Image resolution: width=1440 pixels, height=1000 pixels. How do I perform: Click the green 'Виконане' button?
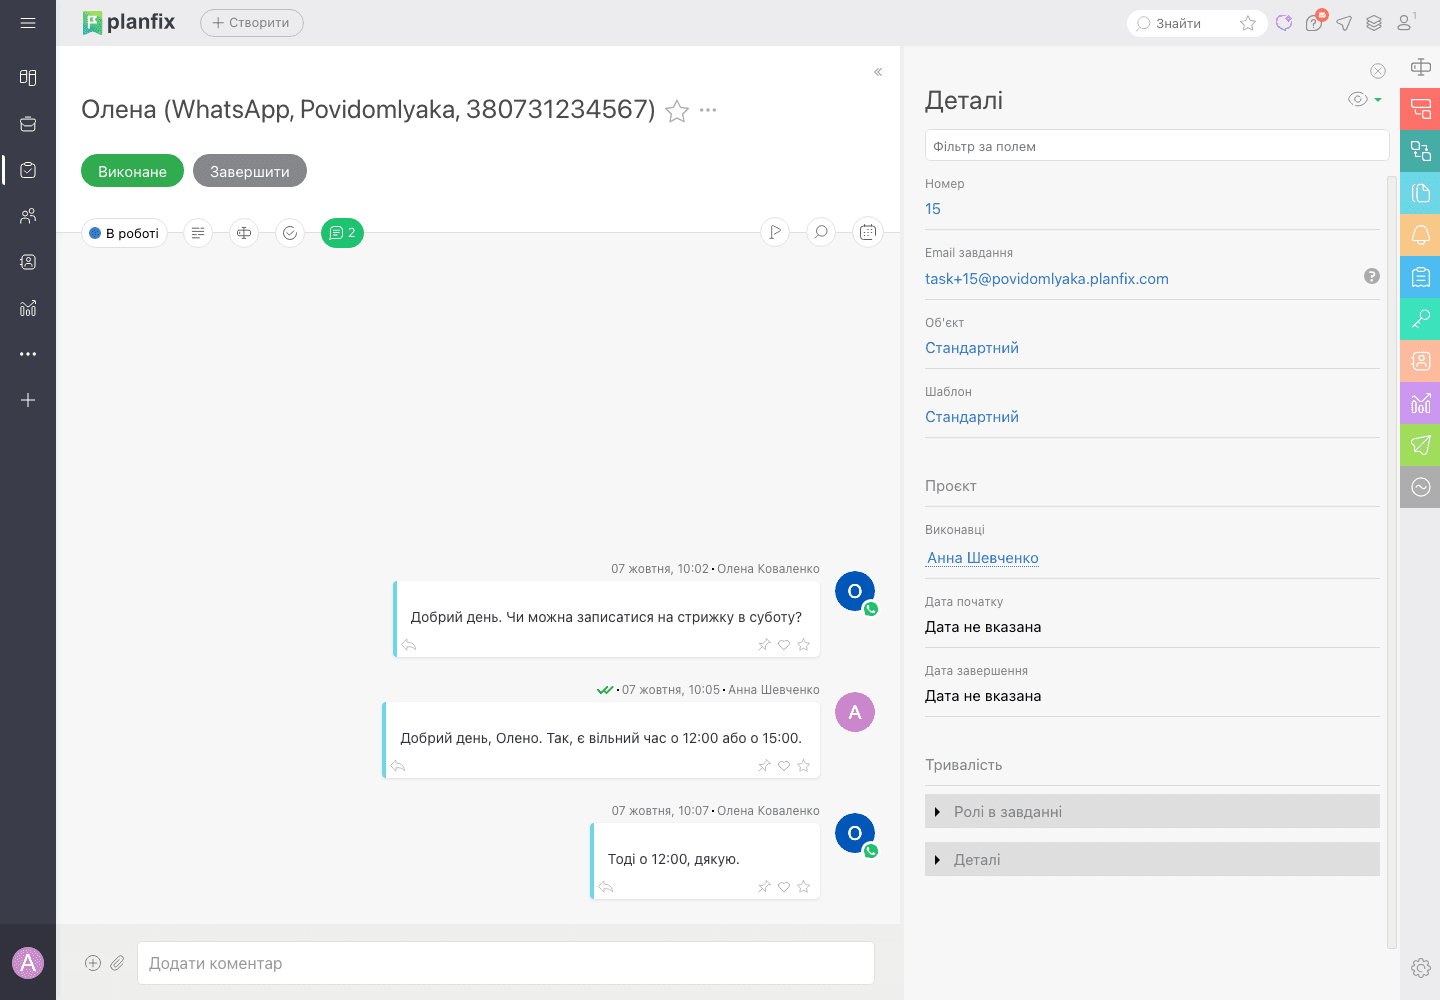tap(132, 171)
